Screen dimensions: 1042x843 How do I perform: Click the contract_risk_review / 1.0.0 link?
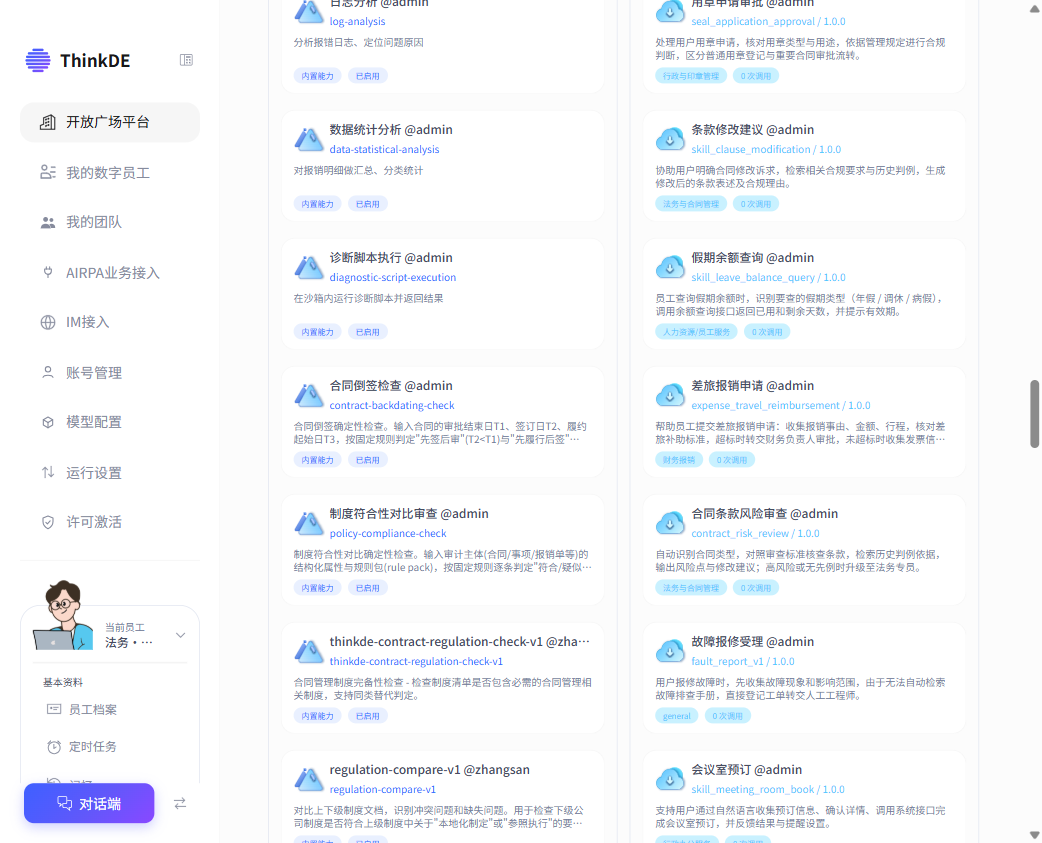pyautogui.click(x=756, y=533)
